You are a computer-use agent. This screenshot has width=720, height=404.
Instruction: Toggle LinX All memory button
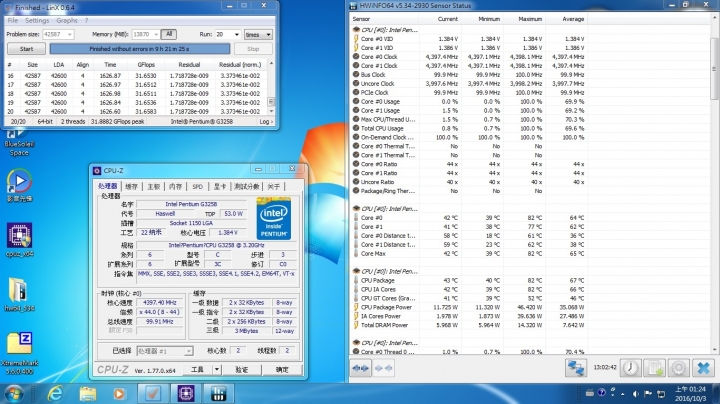pyautogui.click(x=169, y=34)
